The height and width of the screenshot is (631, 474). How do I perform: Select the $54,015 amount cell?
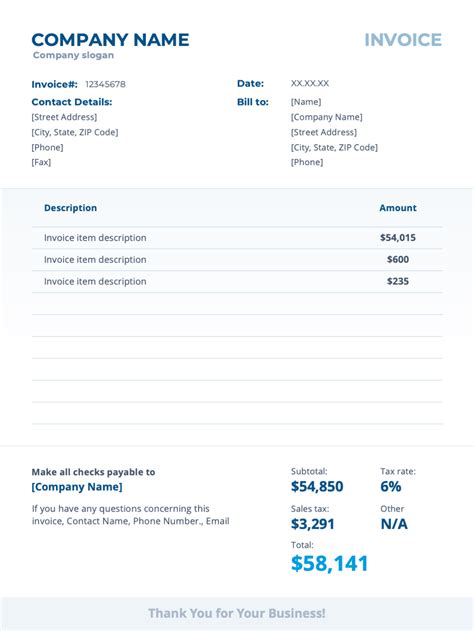(x=398, y=237)
